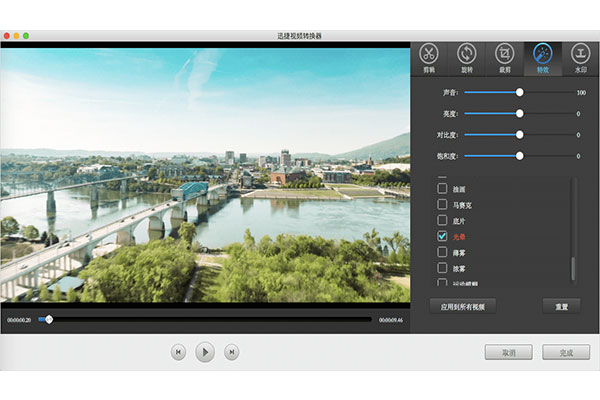The image size is (600, 400).
Task: Click the video timeline playhead
Action: (49, 319)
